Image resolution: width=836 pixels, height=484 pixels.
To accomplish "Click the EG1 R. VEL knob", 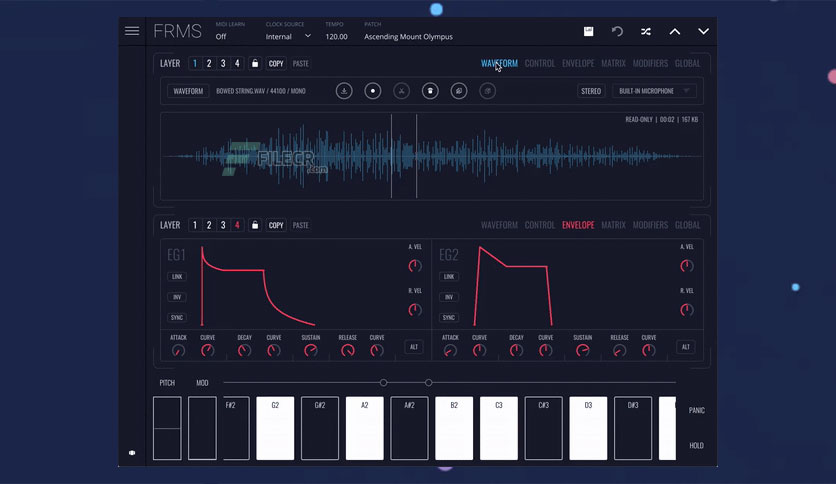I will pyautogui.click(x=415, y=309).
